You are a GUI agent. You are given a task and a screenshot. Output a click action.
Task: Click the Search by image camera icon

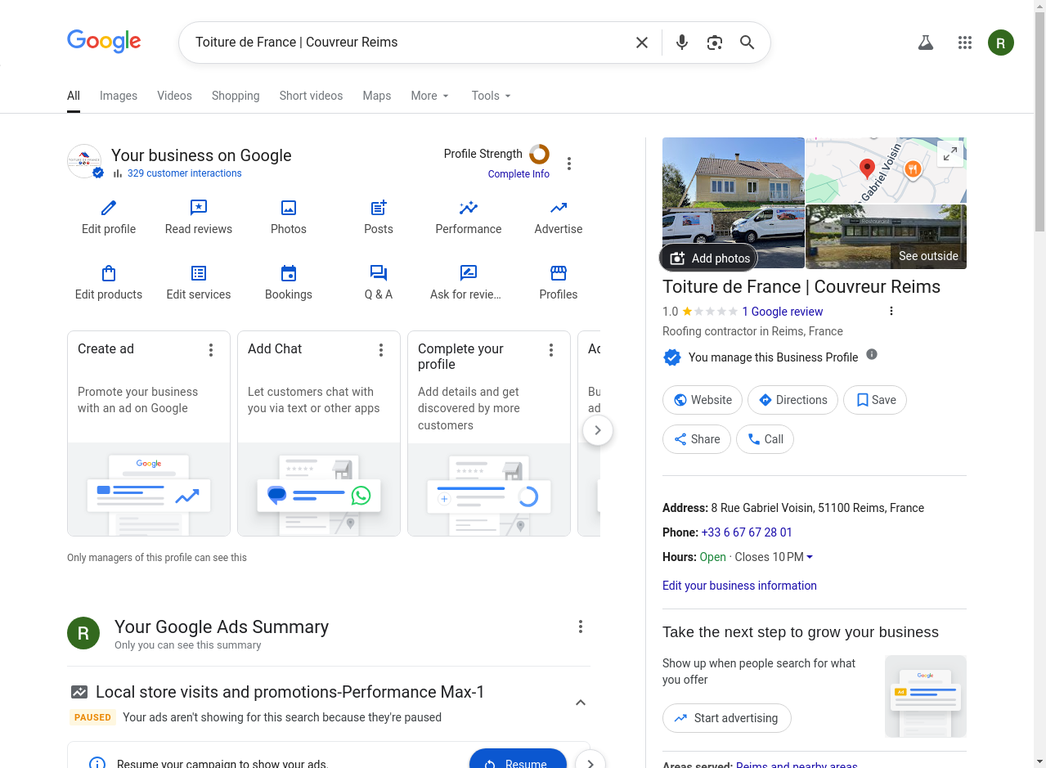714,42
